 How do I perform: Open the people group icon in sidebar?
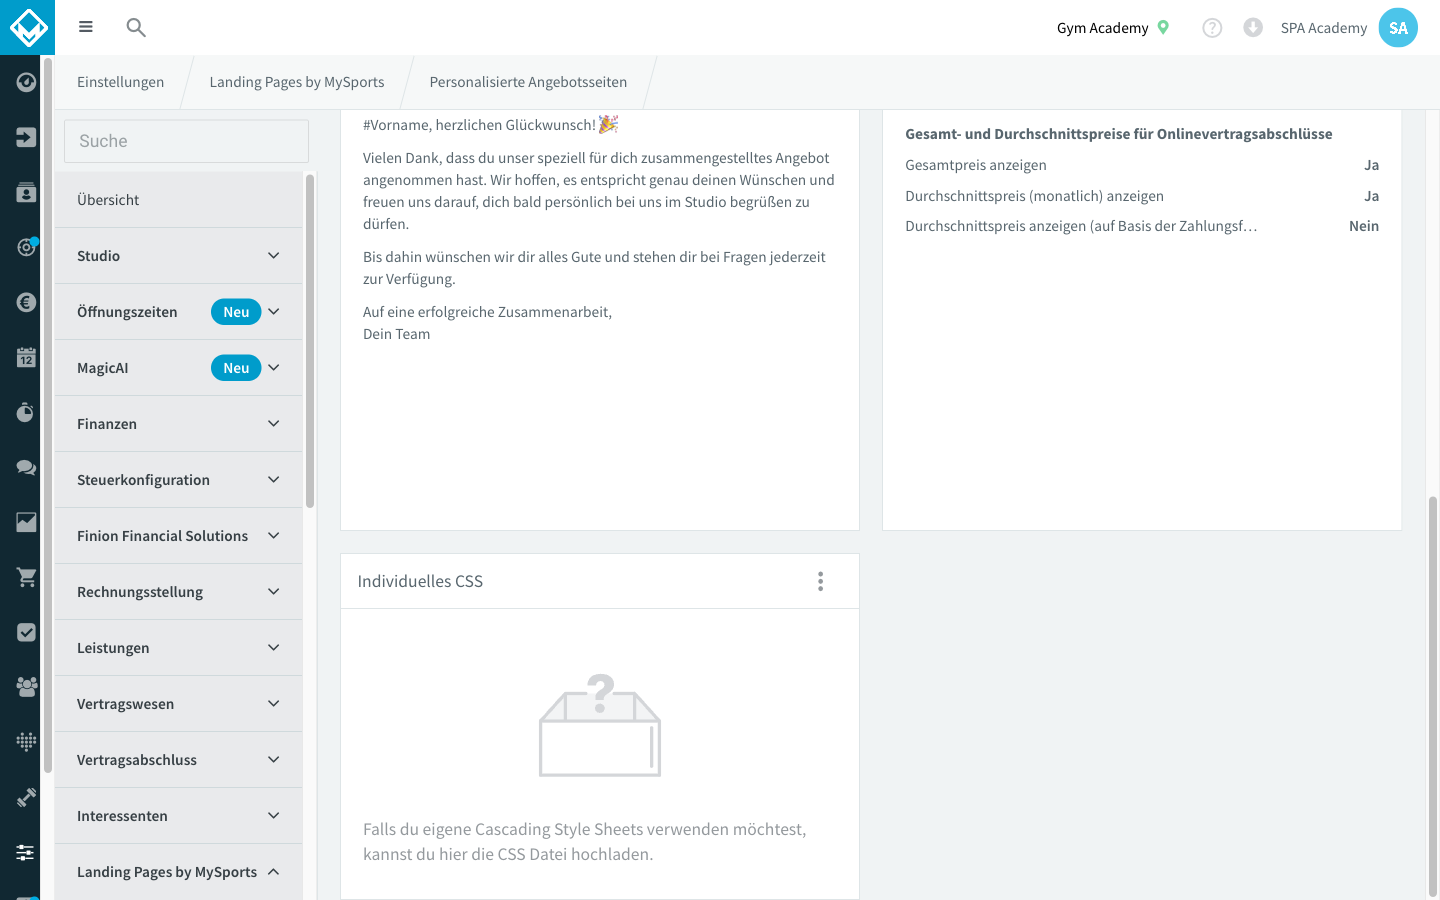point(27,687)
